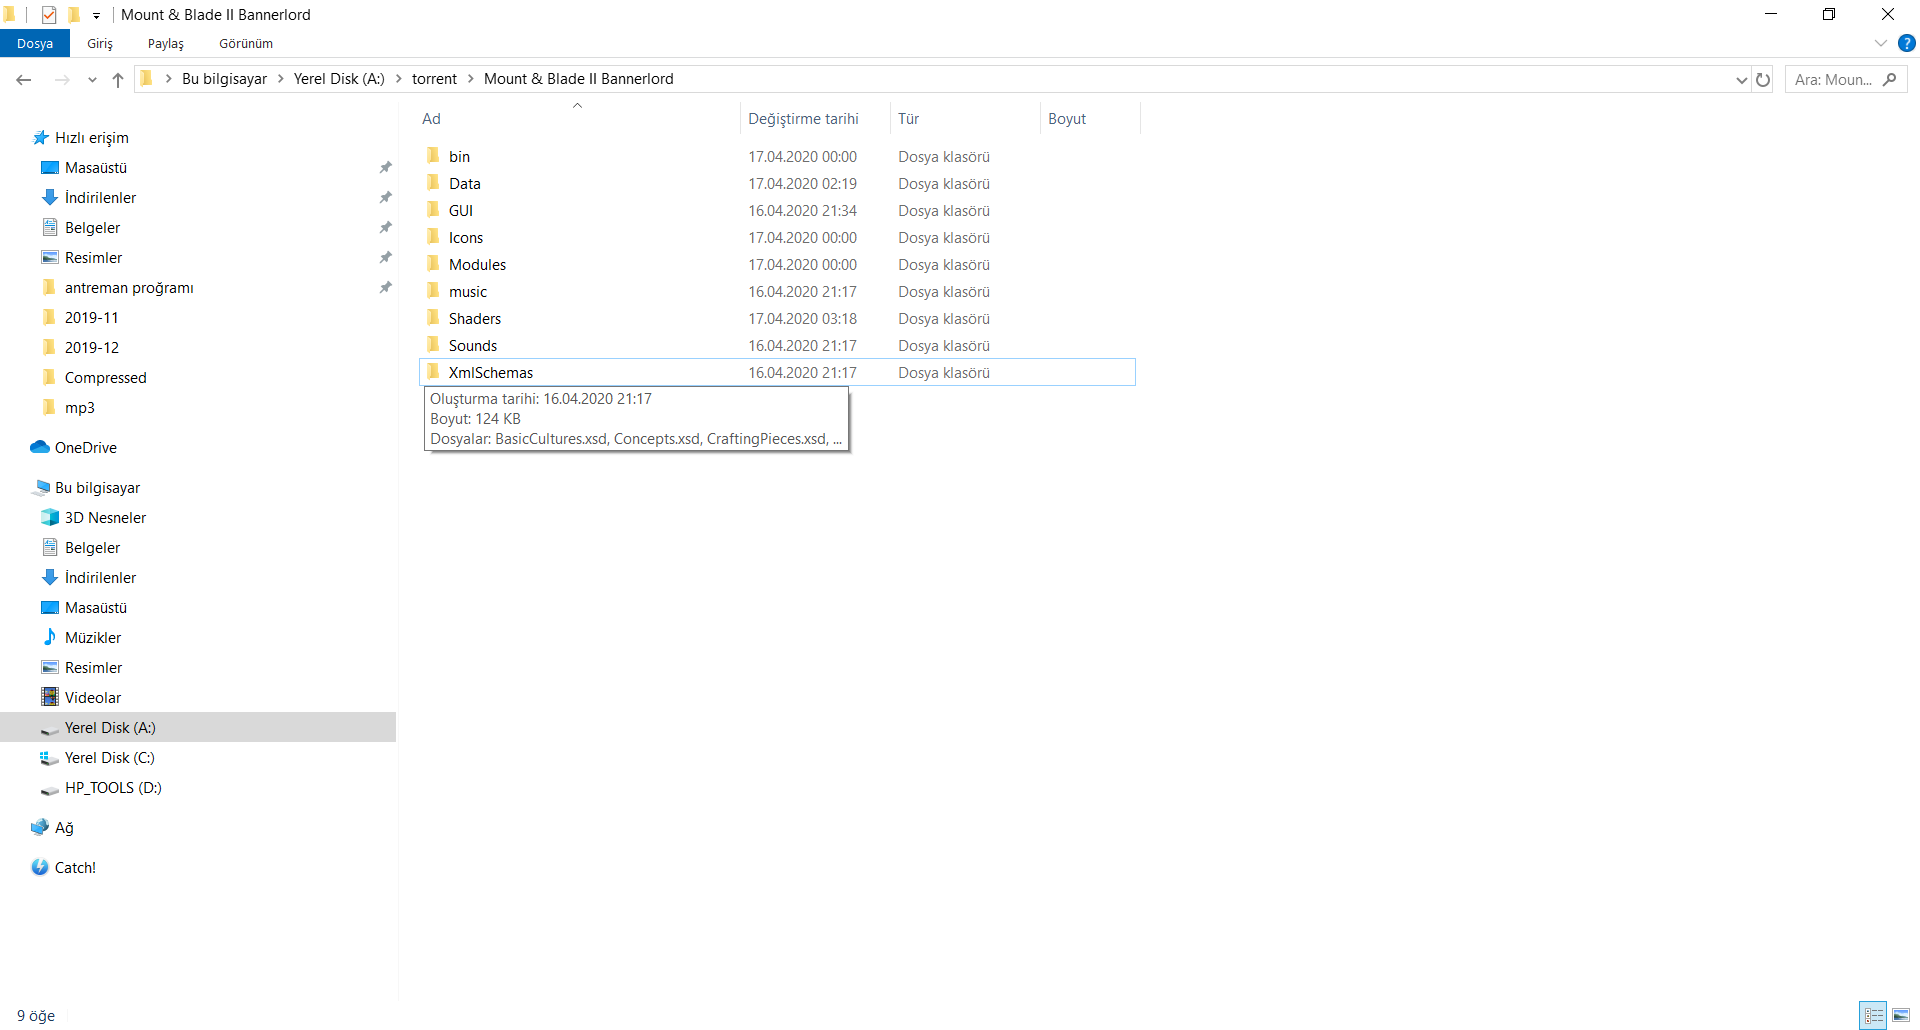
Task: Switch to the Görünüm ribbon tab
Action: pyautogui.click(x=246, y=43)
